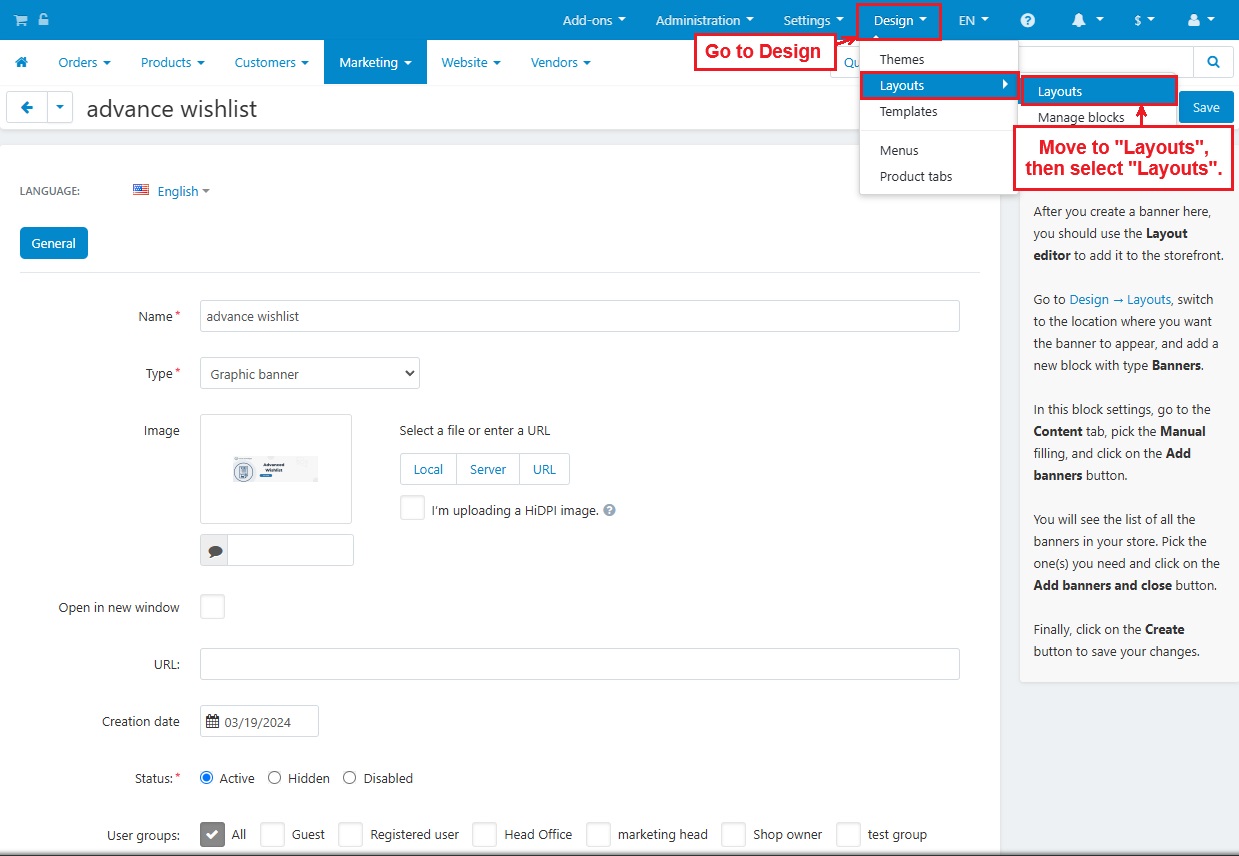The height and width of the screenshot is (856, 1239).
Task: Select Themes in the Design menu
Action: point(902,59)
